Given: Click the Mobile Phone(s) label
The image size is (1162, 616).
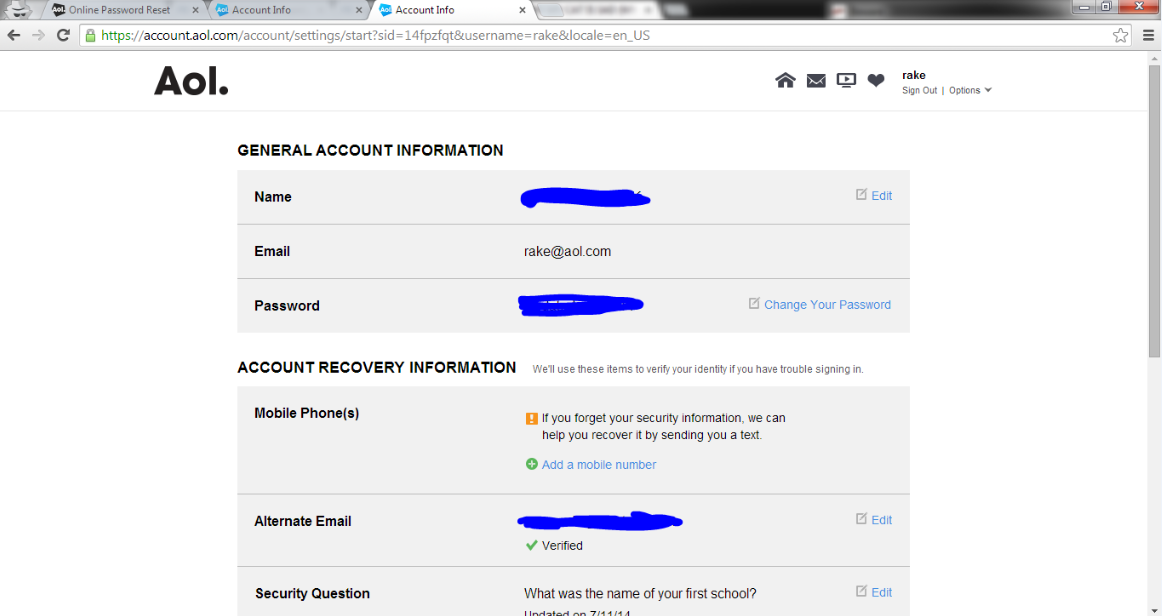Looking at the screenshot, I should point(307,414).
